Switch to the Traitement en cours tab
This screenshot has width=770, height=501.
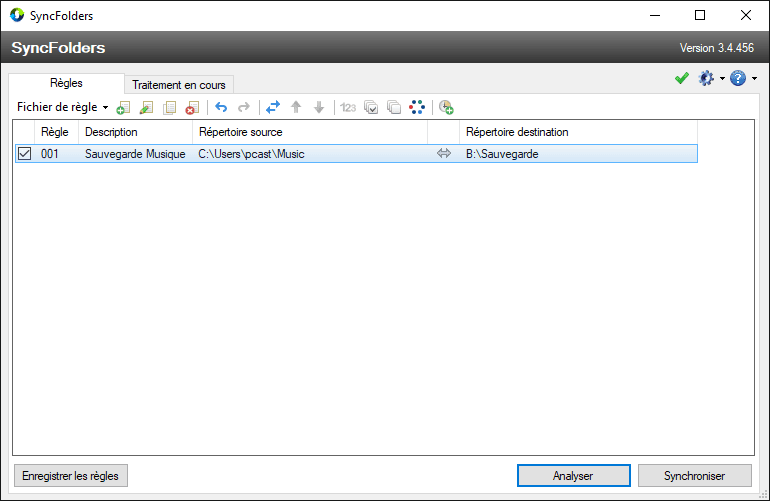tap(179, 85)
